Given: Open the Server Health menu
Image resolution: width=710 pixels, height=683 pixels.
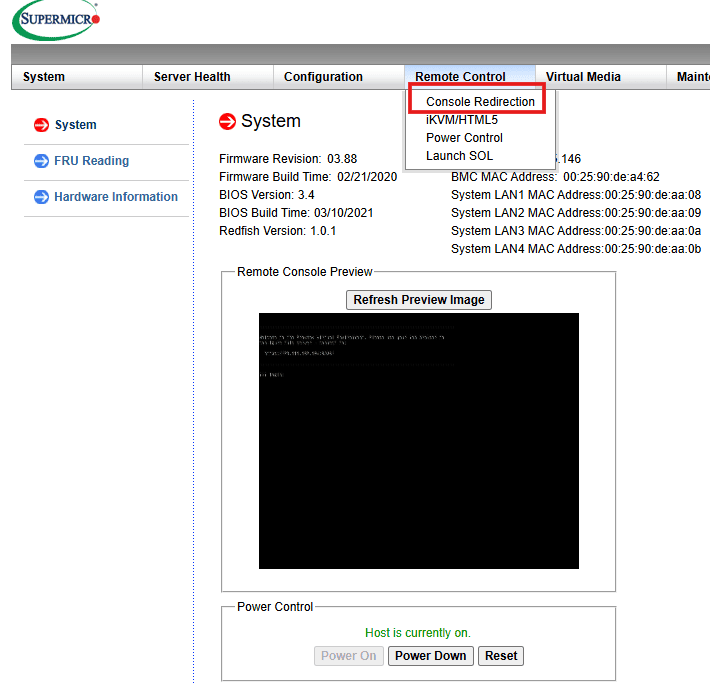Looking at the screenshot, I should tap(192, 77).
